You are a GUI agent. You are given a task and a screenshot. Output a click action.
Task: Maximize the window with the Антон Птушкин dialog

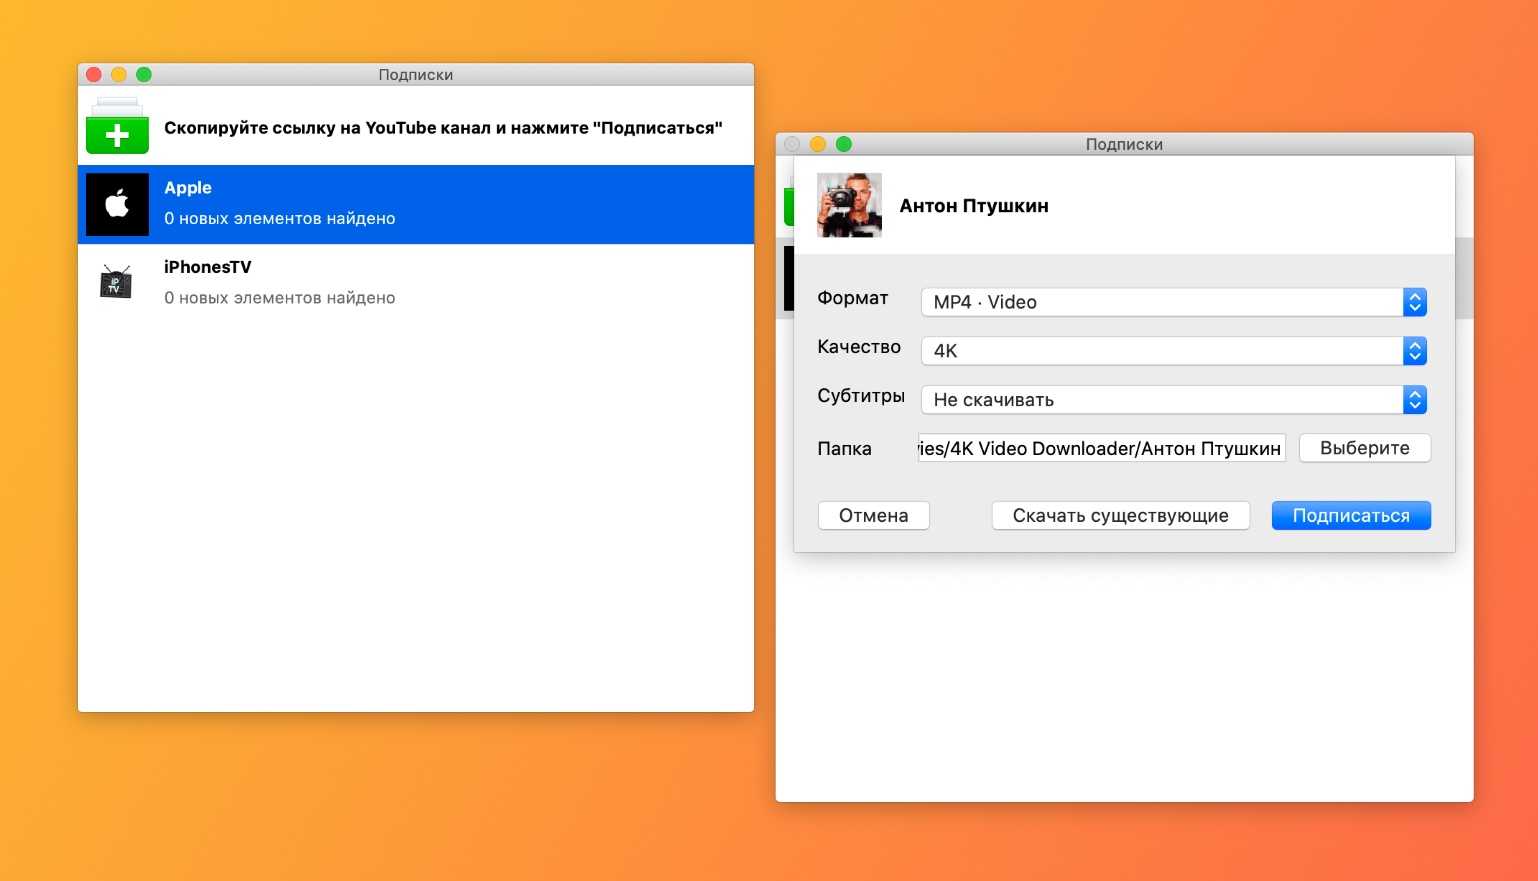point(844,145)
